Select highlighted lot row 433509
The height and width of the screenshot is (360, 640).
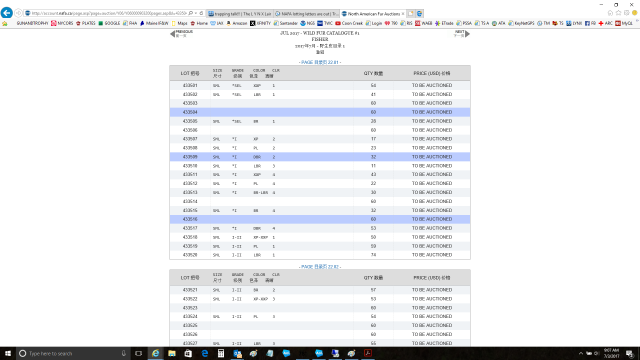point(320,157)
